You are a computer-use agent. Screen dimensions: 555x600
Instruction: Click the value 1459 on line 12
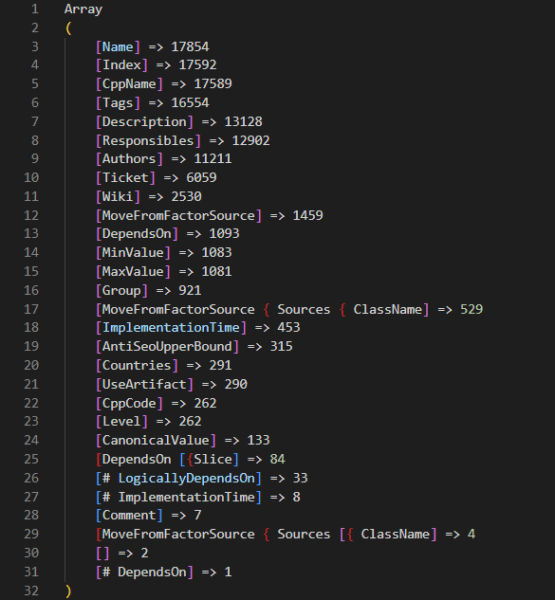click(308, 215)
